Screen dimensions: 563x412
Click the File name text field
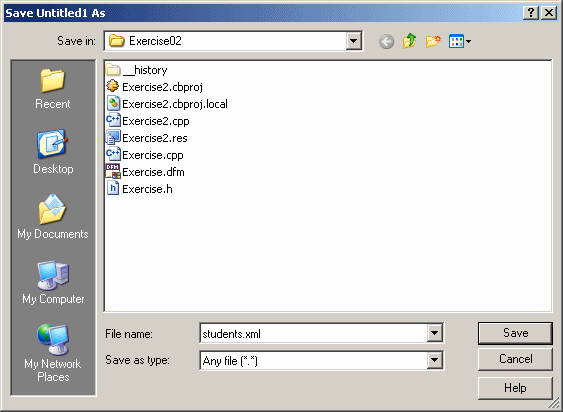313,334
